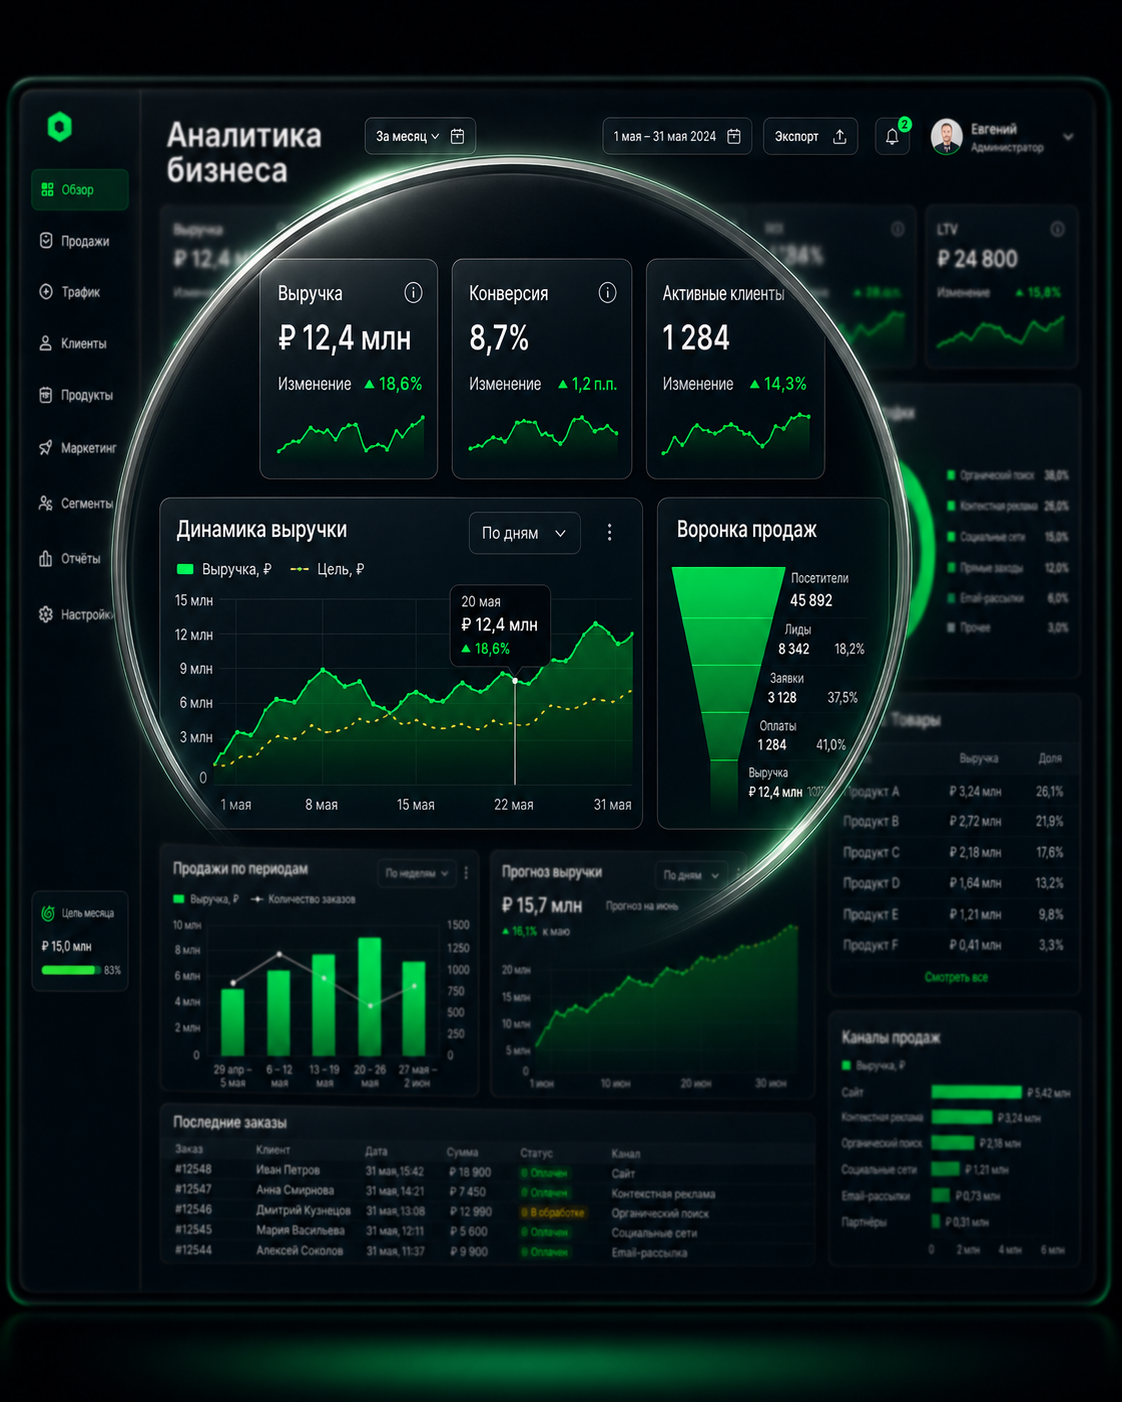This screenshot has height=1402, width=1122.
Task: Click the Лиды 8 342 value in funnel
Action: pyautogui.click(x=794, y=649)
